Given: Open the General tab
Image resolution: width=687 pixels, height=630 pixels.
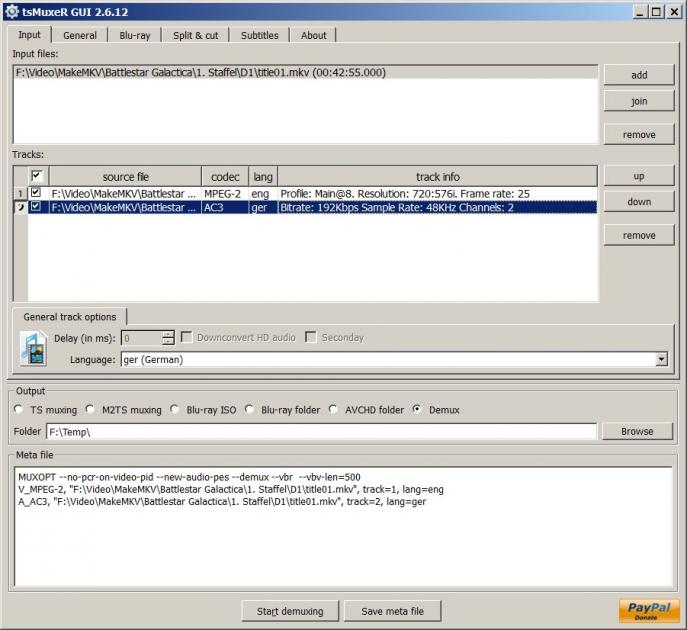Looking at the screenshot, I should (80, 35).
